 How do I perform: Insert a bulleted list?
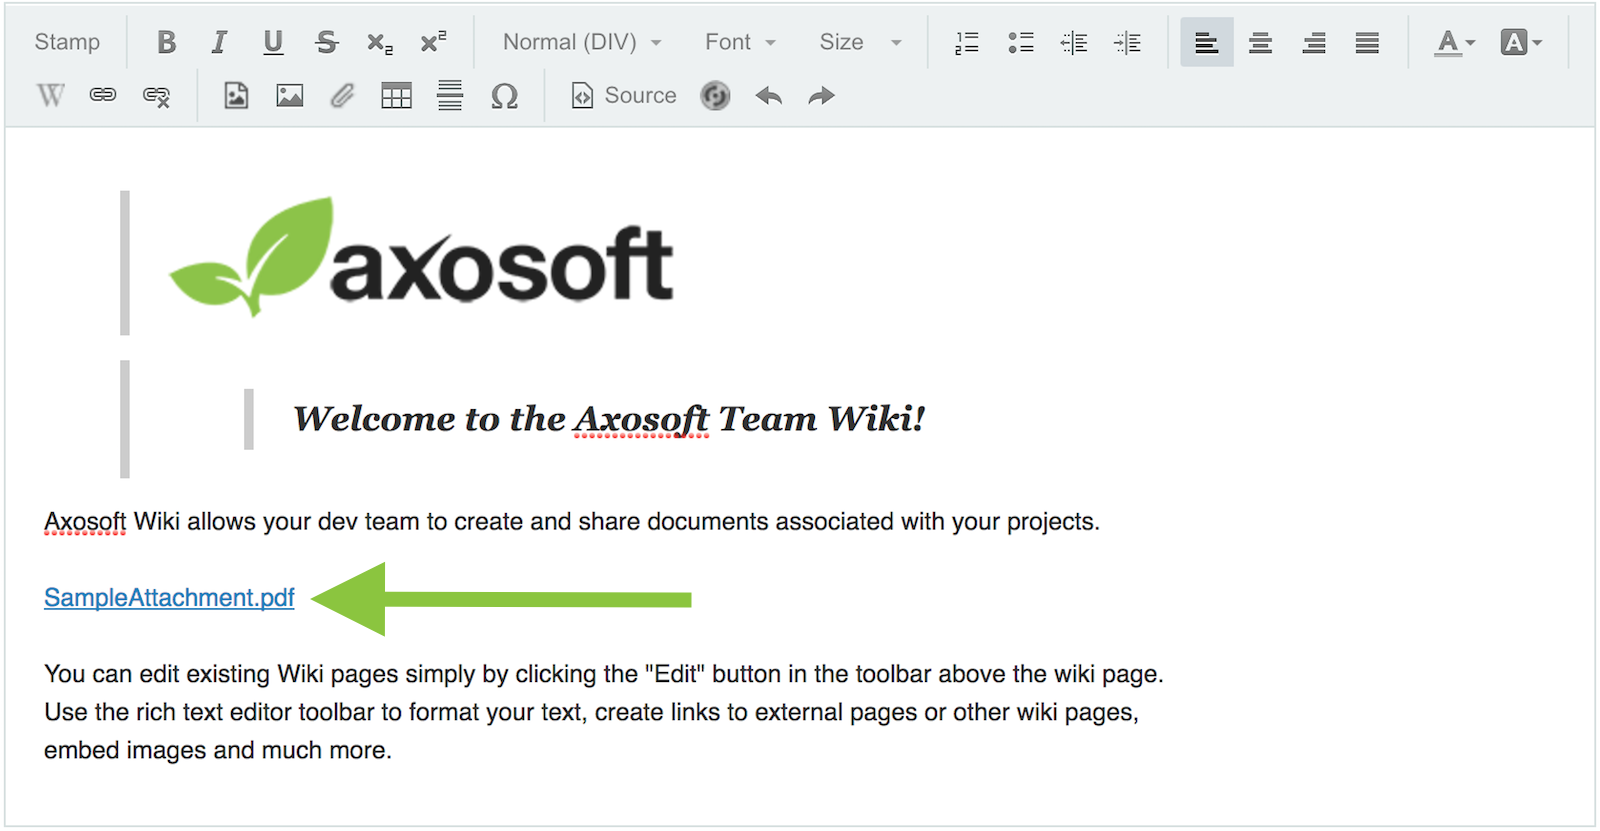tap(1020, 42)
